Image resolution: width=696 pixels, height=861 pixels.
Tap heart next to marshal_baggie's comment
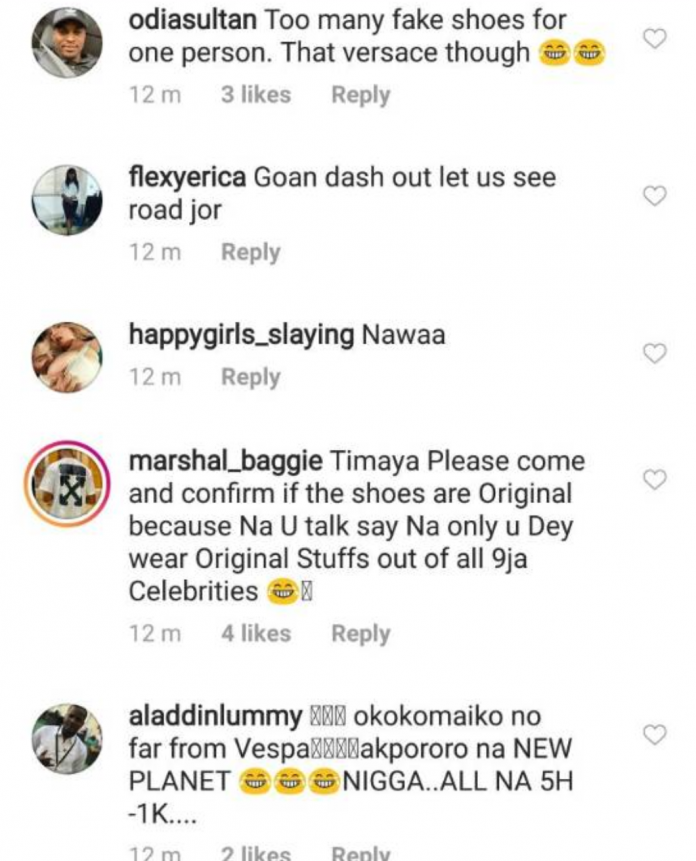[x=654, y=480]
